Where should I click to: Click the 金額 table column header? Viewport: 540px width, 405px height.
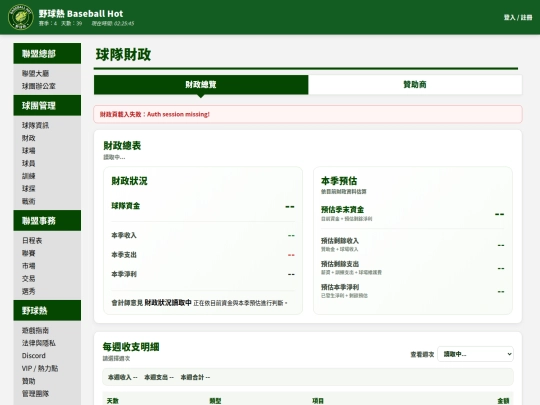coord(503,401)
